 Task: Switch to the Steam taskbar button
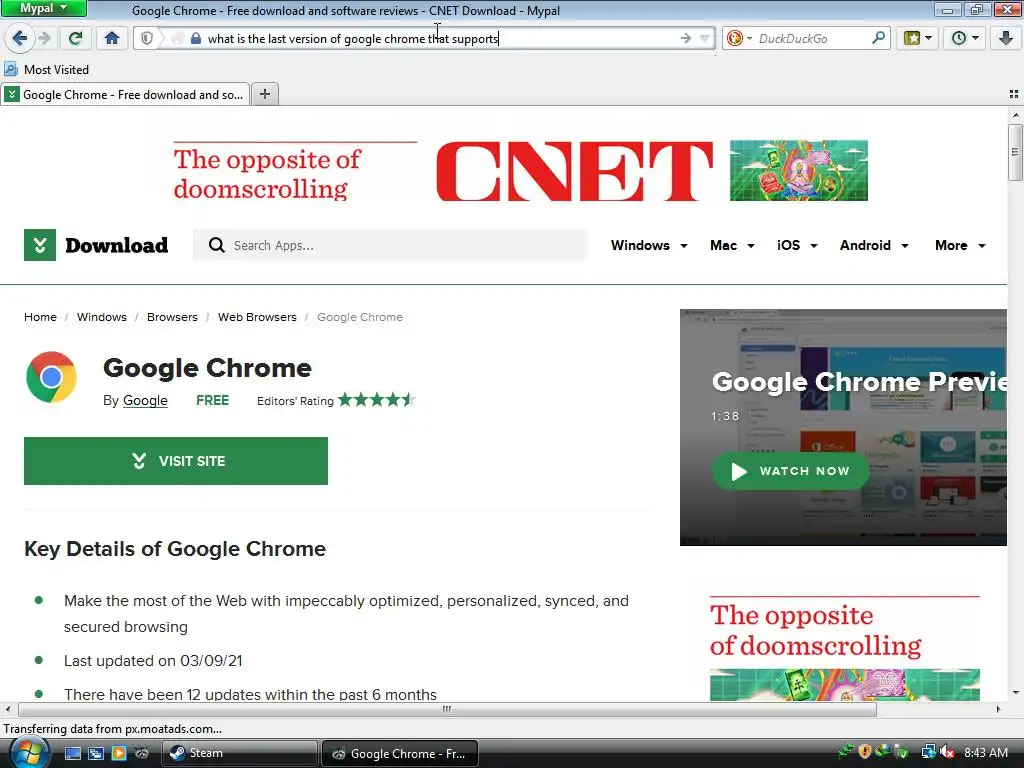click(x=239, y=753)
